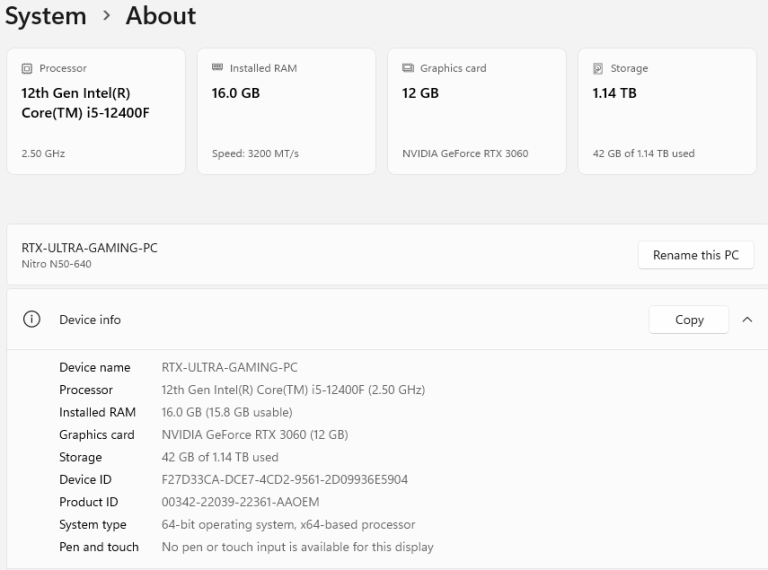Viewport: 768px width, 570px height.
Task: Click the NVIDIA GeForce RTX 3060 label in the Graphics card tile
Action: (465, 154)
